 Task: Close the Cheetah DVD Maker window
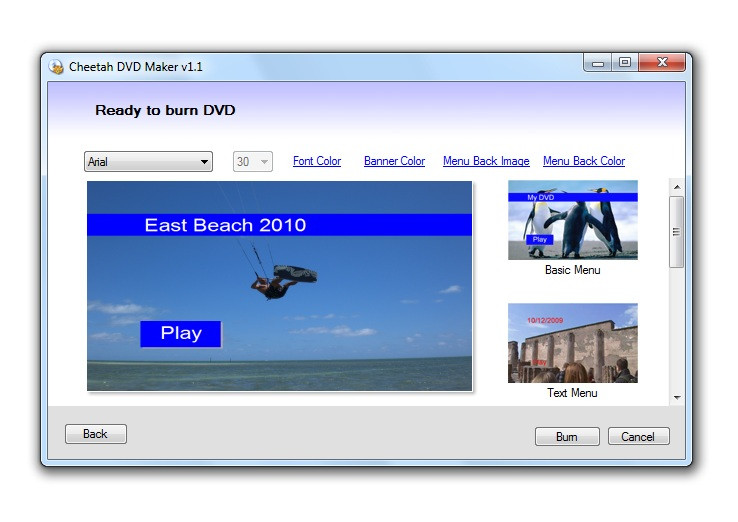(x=662, y=63)
